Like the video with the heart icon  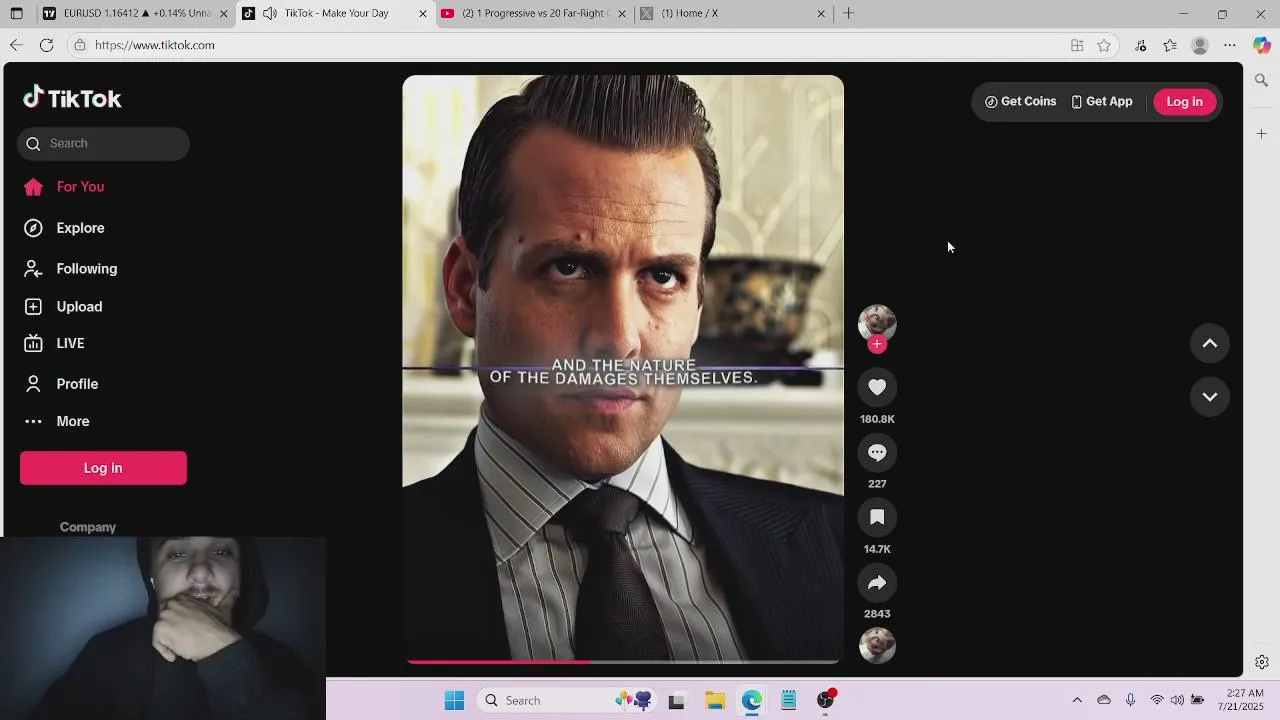click(x=877, y=388)
